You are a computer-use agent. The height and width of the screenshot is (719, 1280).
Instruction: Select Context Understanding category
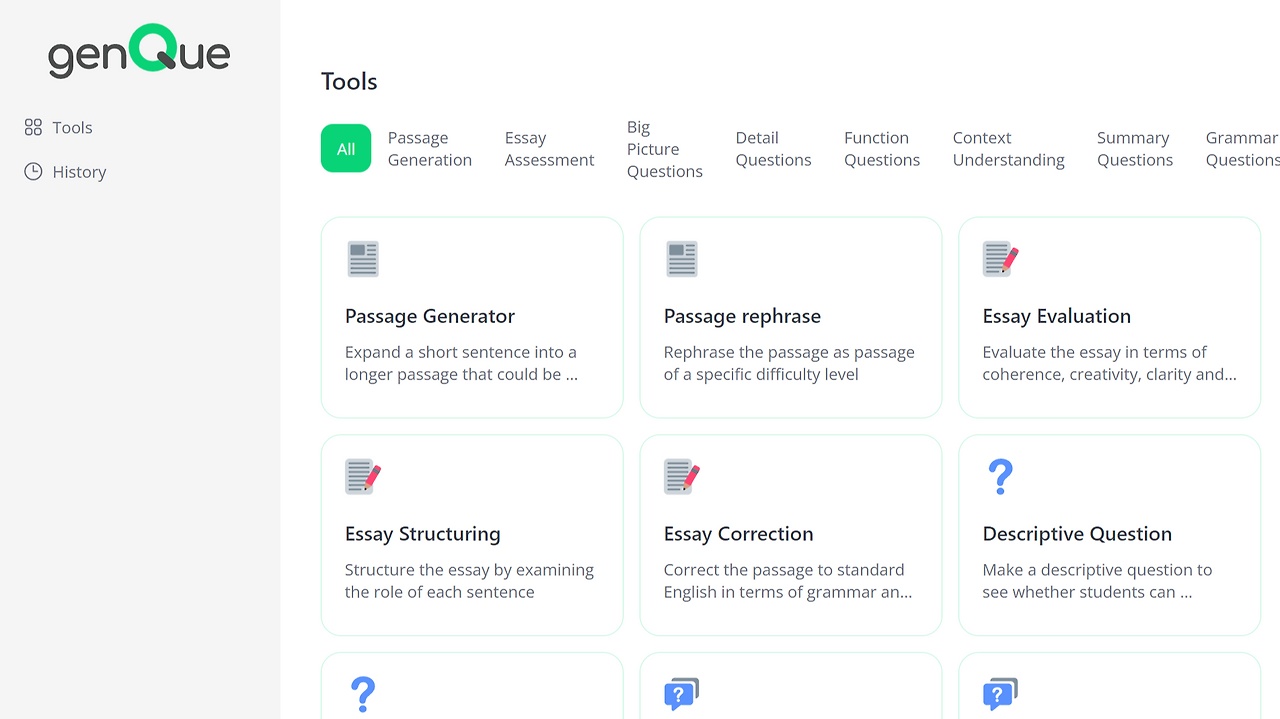(1008, 148)
